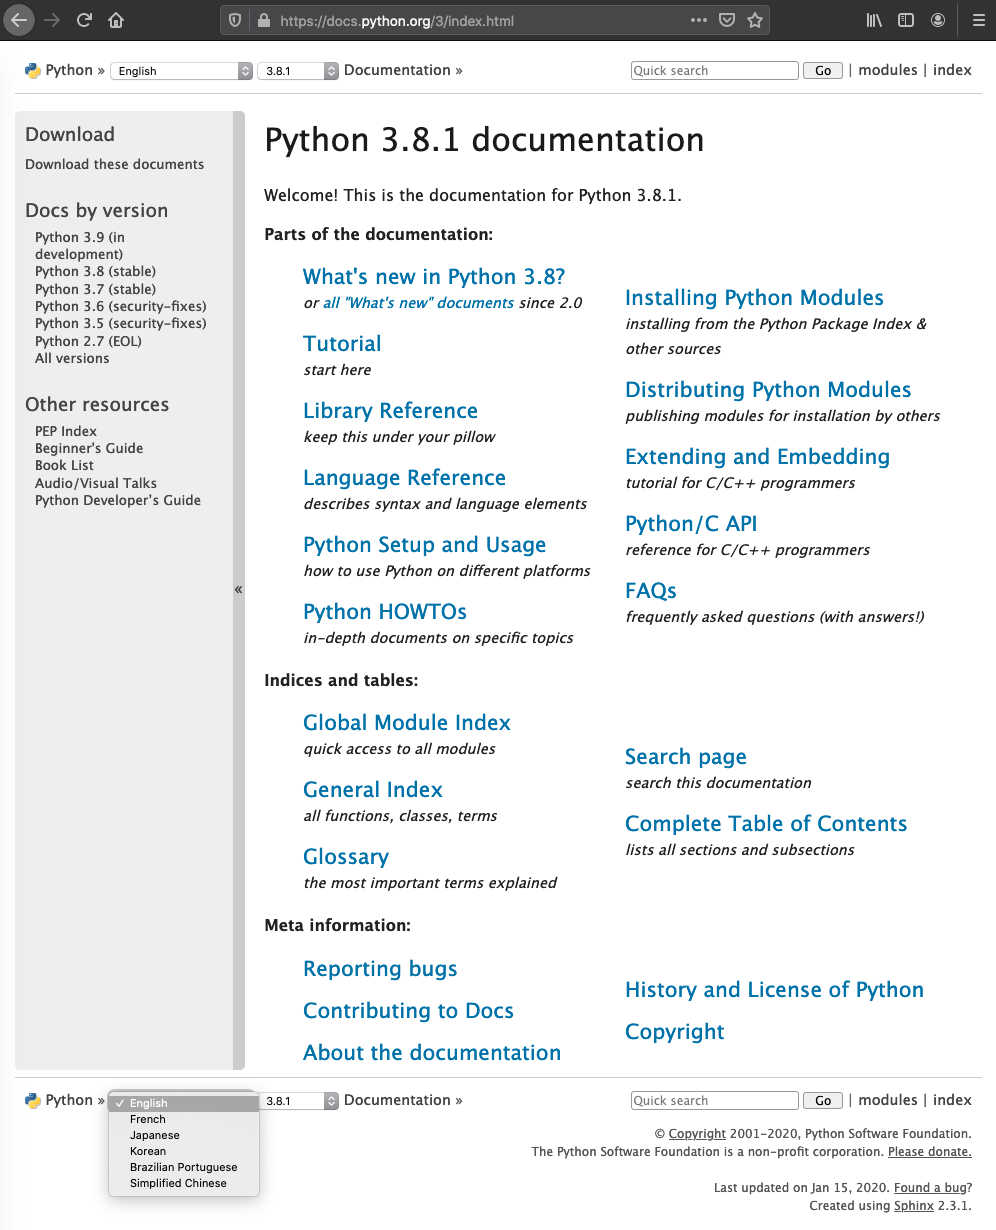996x1230 pixels.
Task: Open the Tutorial link
Action: pos(342,344)
